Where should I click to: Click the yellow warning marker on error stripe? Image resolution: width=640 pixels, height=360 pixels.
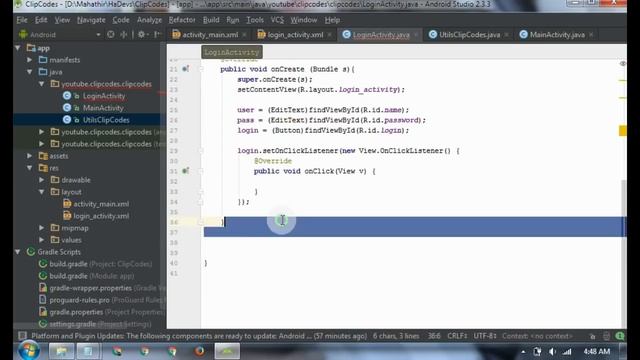click(622, 131)
